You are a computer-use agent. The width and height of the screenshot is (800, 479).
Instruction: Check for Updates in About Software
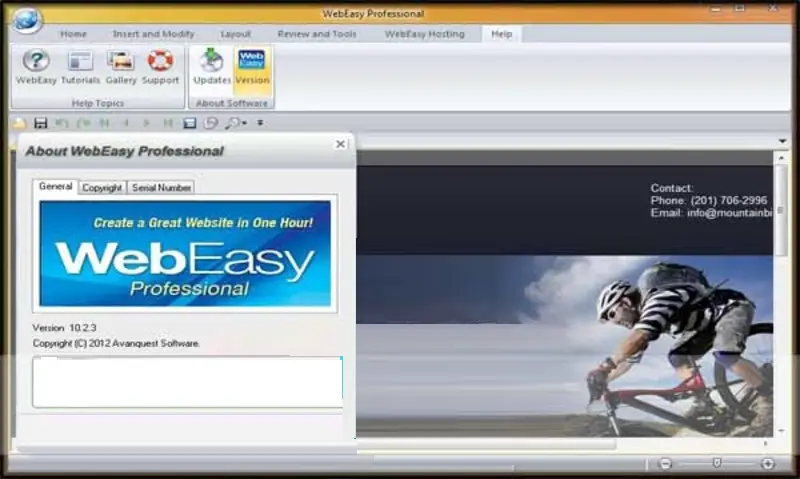point(212,67)
